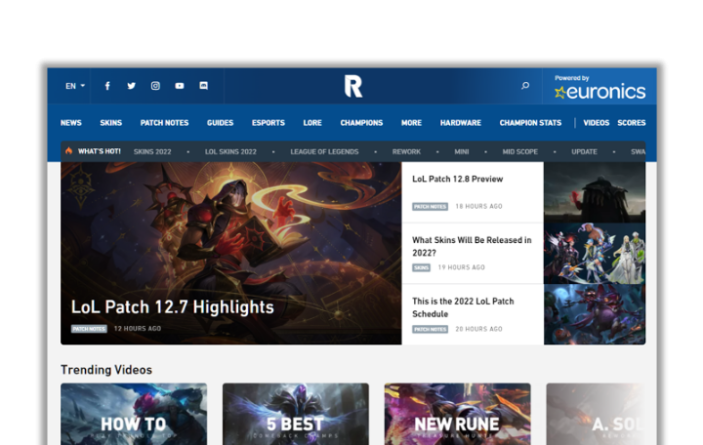Open the Facebook social icon
The width and height of the screenshot is (703, 445).
click(107, 86)
